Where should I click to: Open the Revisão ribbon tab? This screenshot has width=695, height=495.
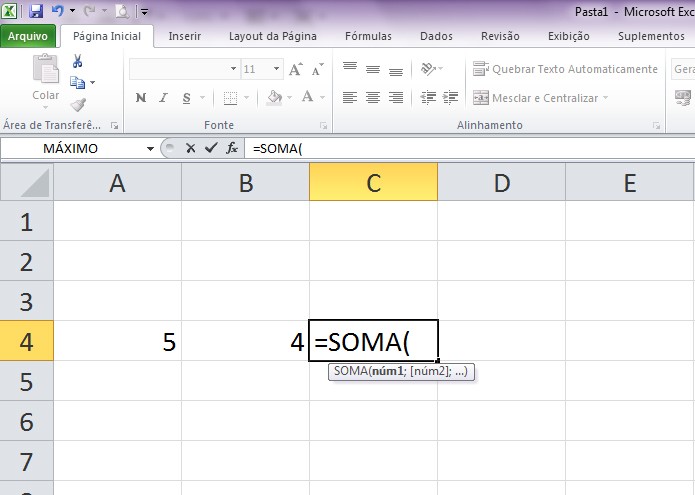pyautogui.click(x=500, y=36)
